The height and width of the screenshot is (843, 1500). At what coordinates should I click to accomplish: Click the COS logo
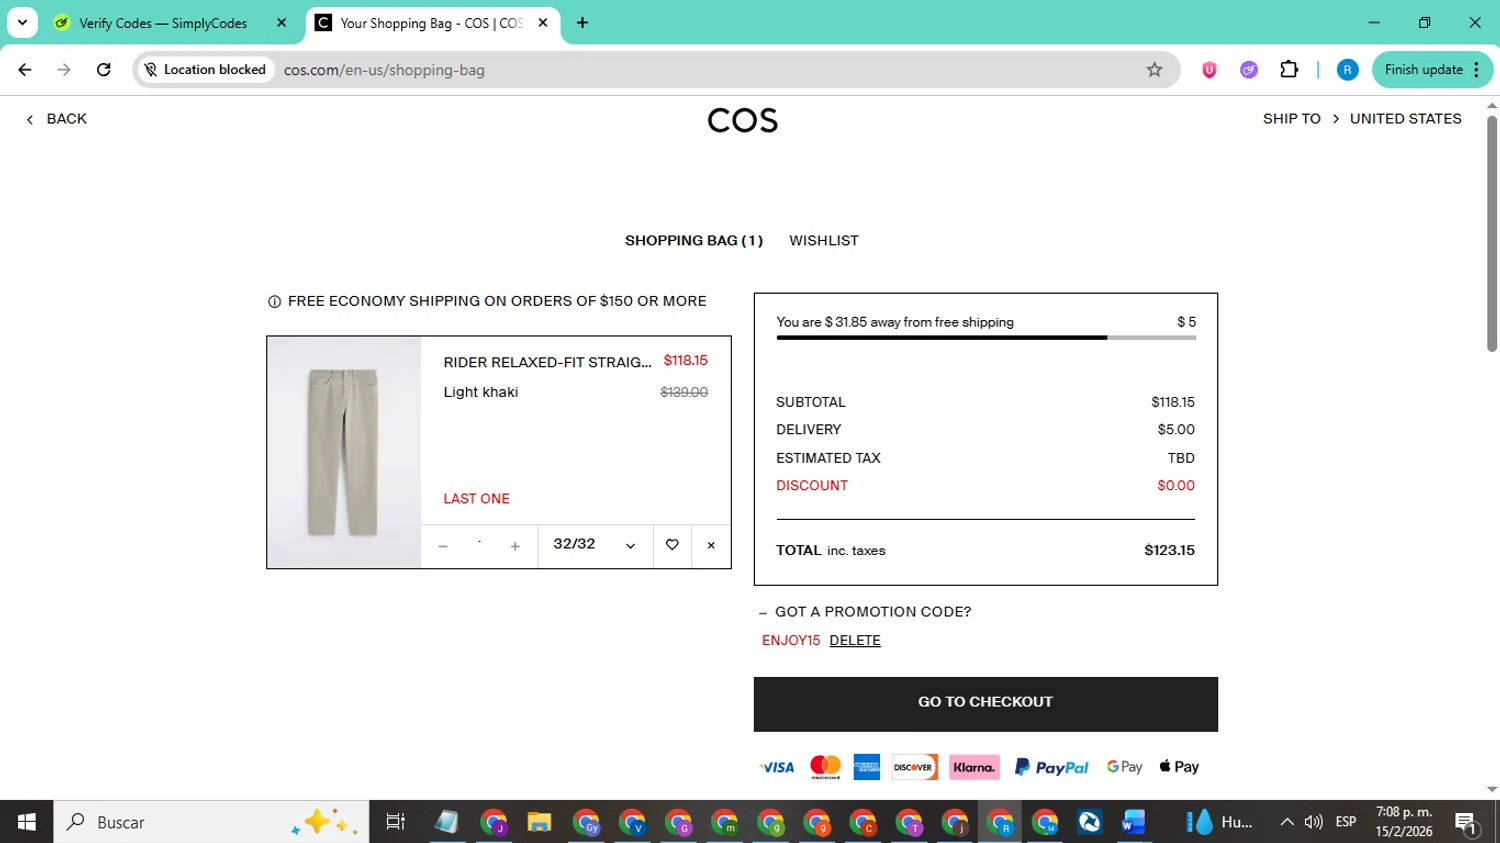coord(742,121)
